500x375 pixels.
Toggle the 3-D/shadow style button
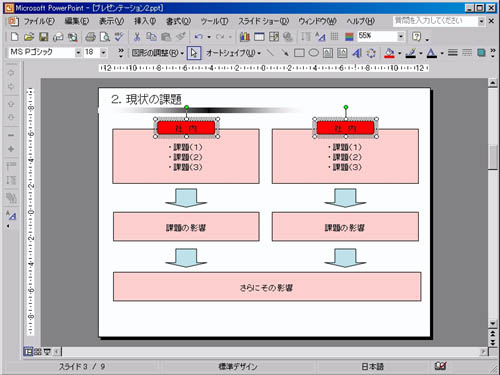pyautogui.click(x=481, y=53)
